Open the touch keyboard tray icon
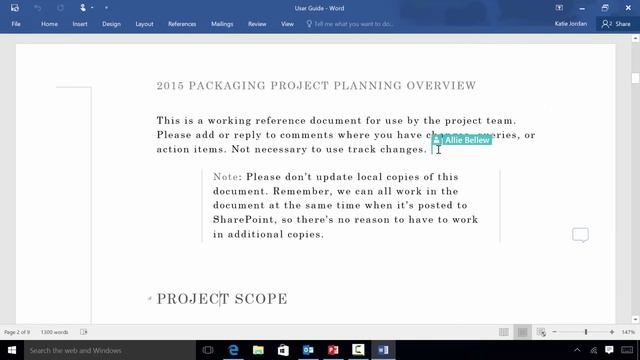Image resolution: width=640 pixels, height=360 pixels. [x=627, y=350]
